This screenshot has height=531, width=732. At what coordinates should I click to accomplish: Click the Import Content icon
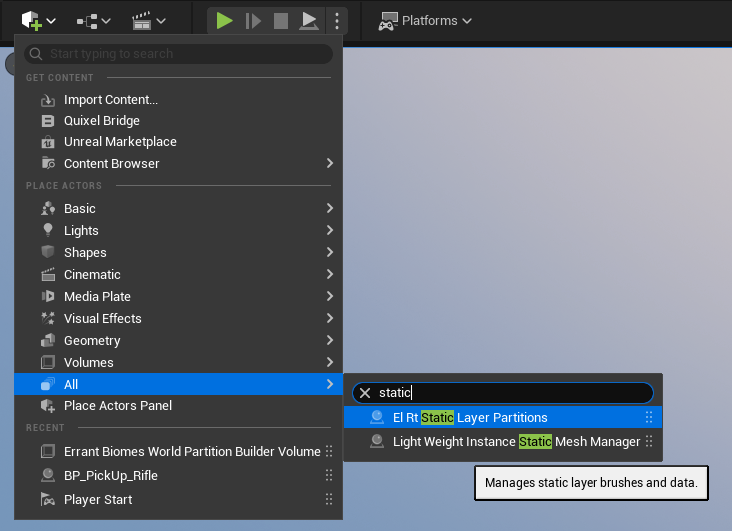48,100
